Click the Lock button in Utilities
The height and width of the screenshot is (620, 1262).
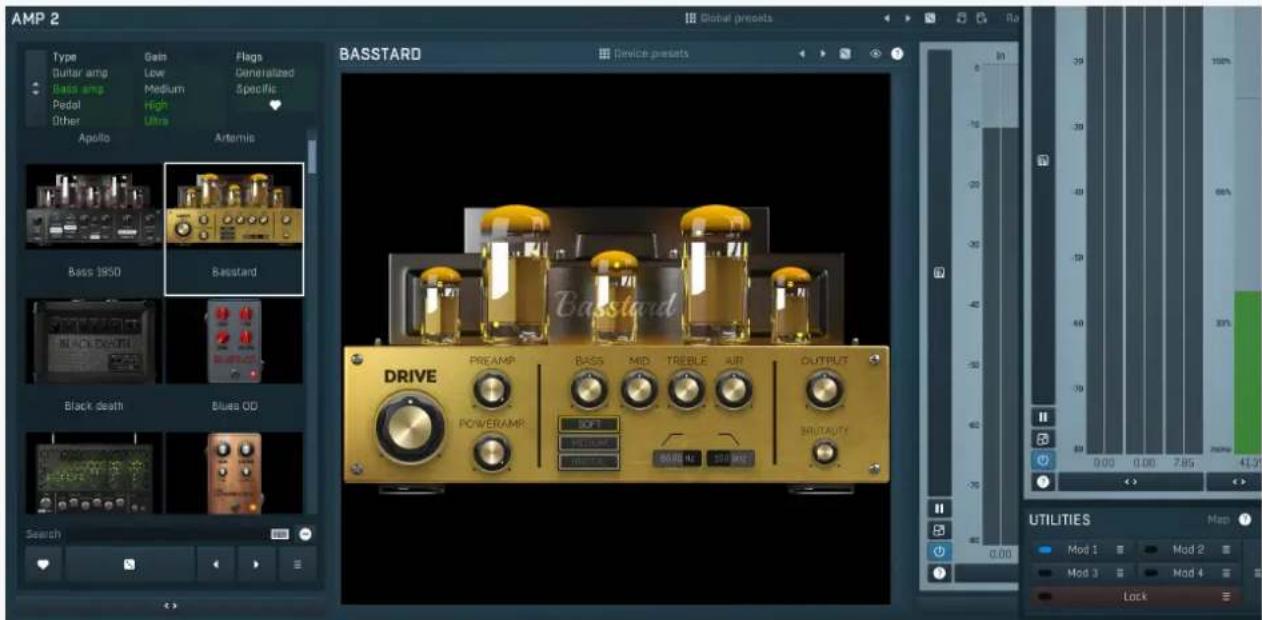1136,597
